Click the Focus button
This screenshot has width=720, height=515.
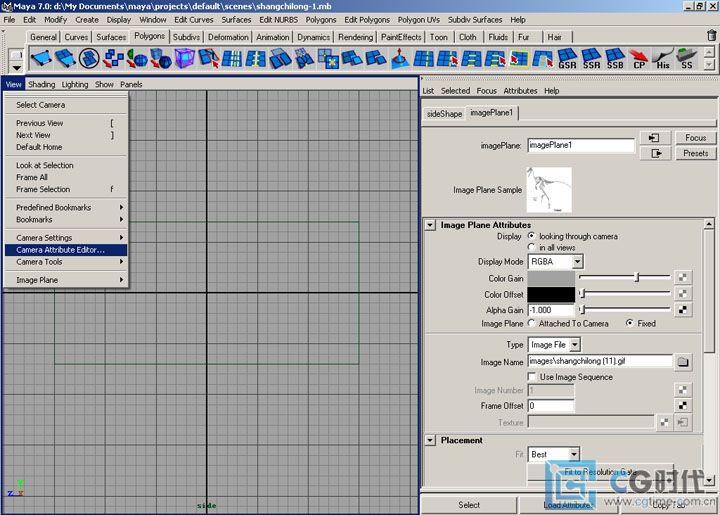click(695, 138)
